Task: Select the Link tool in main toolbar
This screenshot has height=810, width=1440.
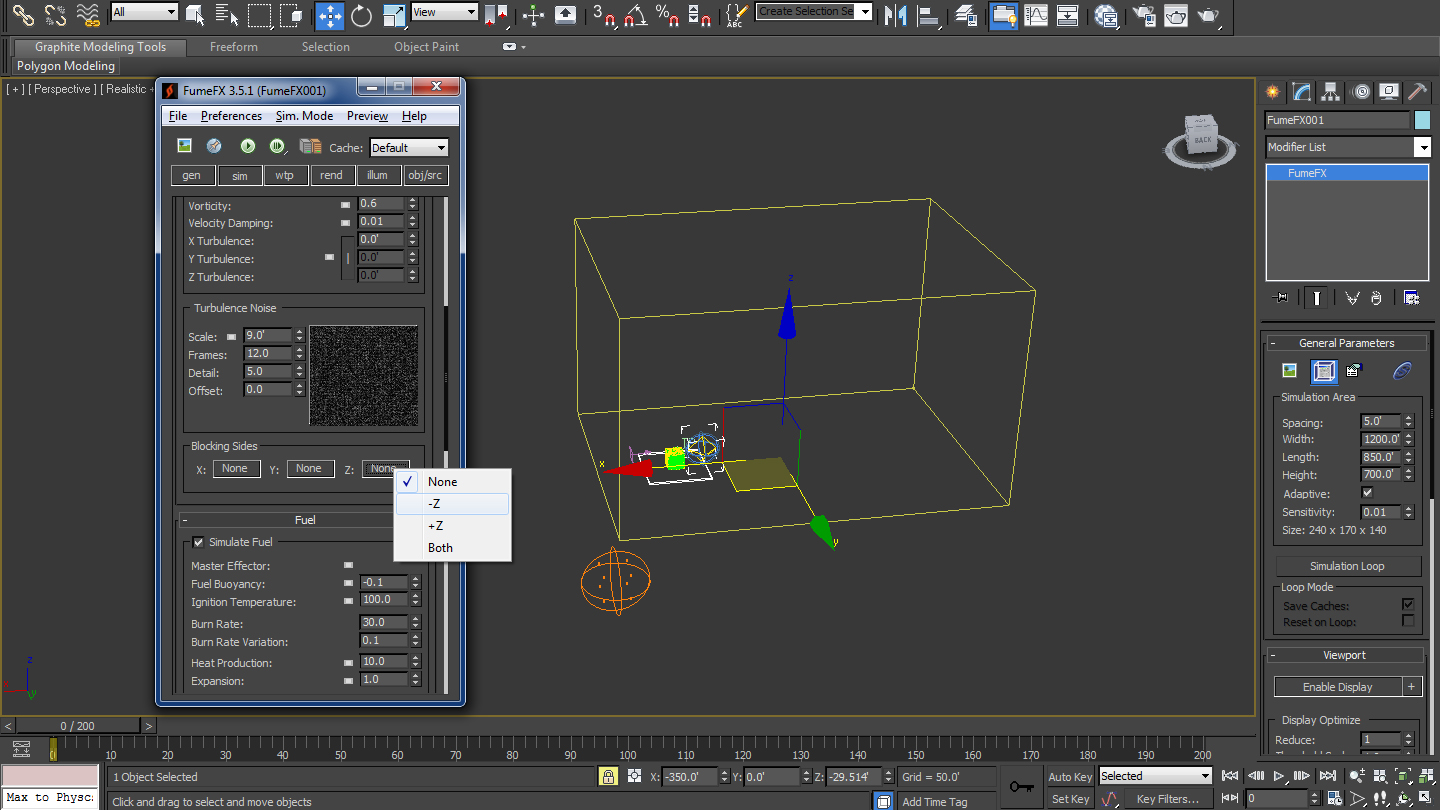Action: pyautogui.click(x=23, y=15)
